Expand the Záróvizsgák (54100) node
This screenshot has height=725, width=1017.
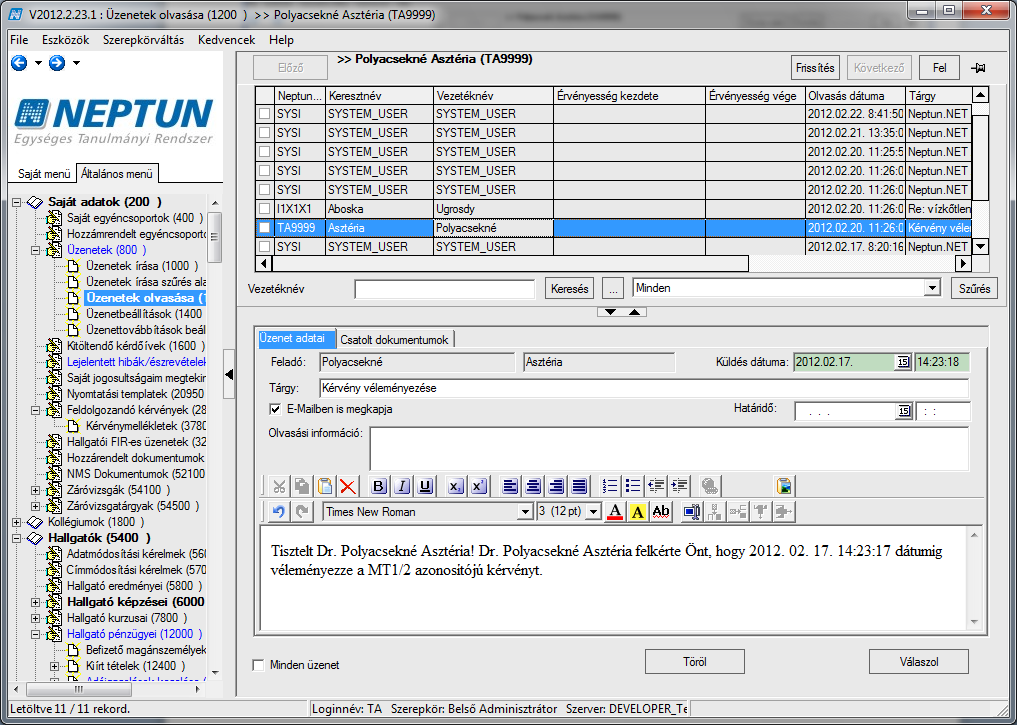(36, 490)
